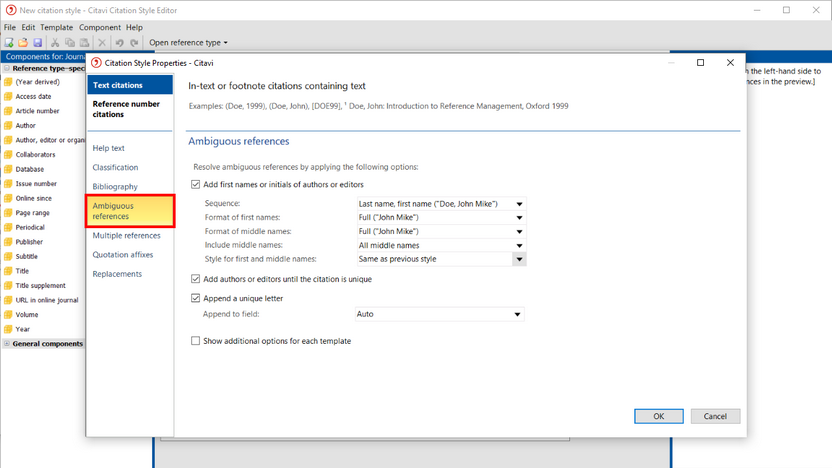Open the Help text section
This screenshot has width=832, height=468.
108,148
